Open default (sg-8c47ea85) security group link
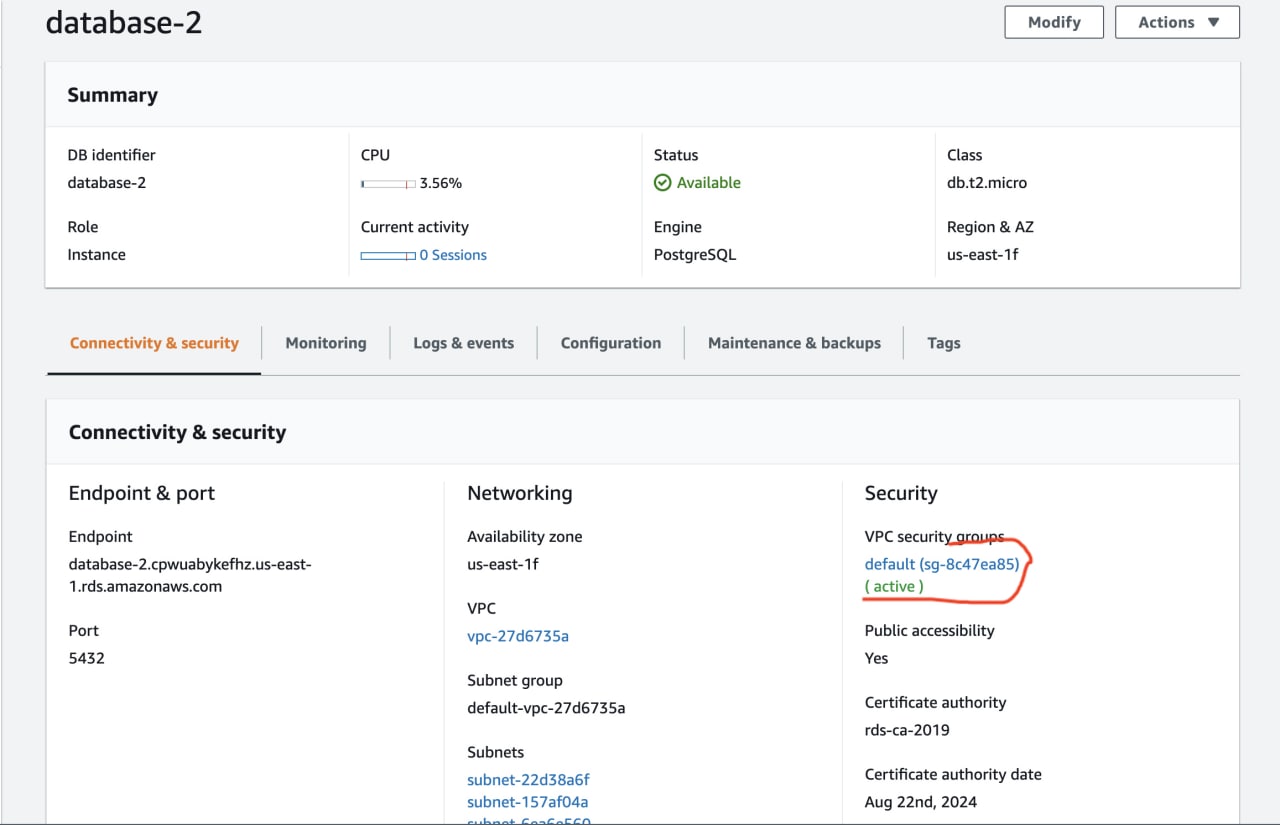1280x825 pixels. pyautogui.click(x=942, y=564)
